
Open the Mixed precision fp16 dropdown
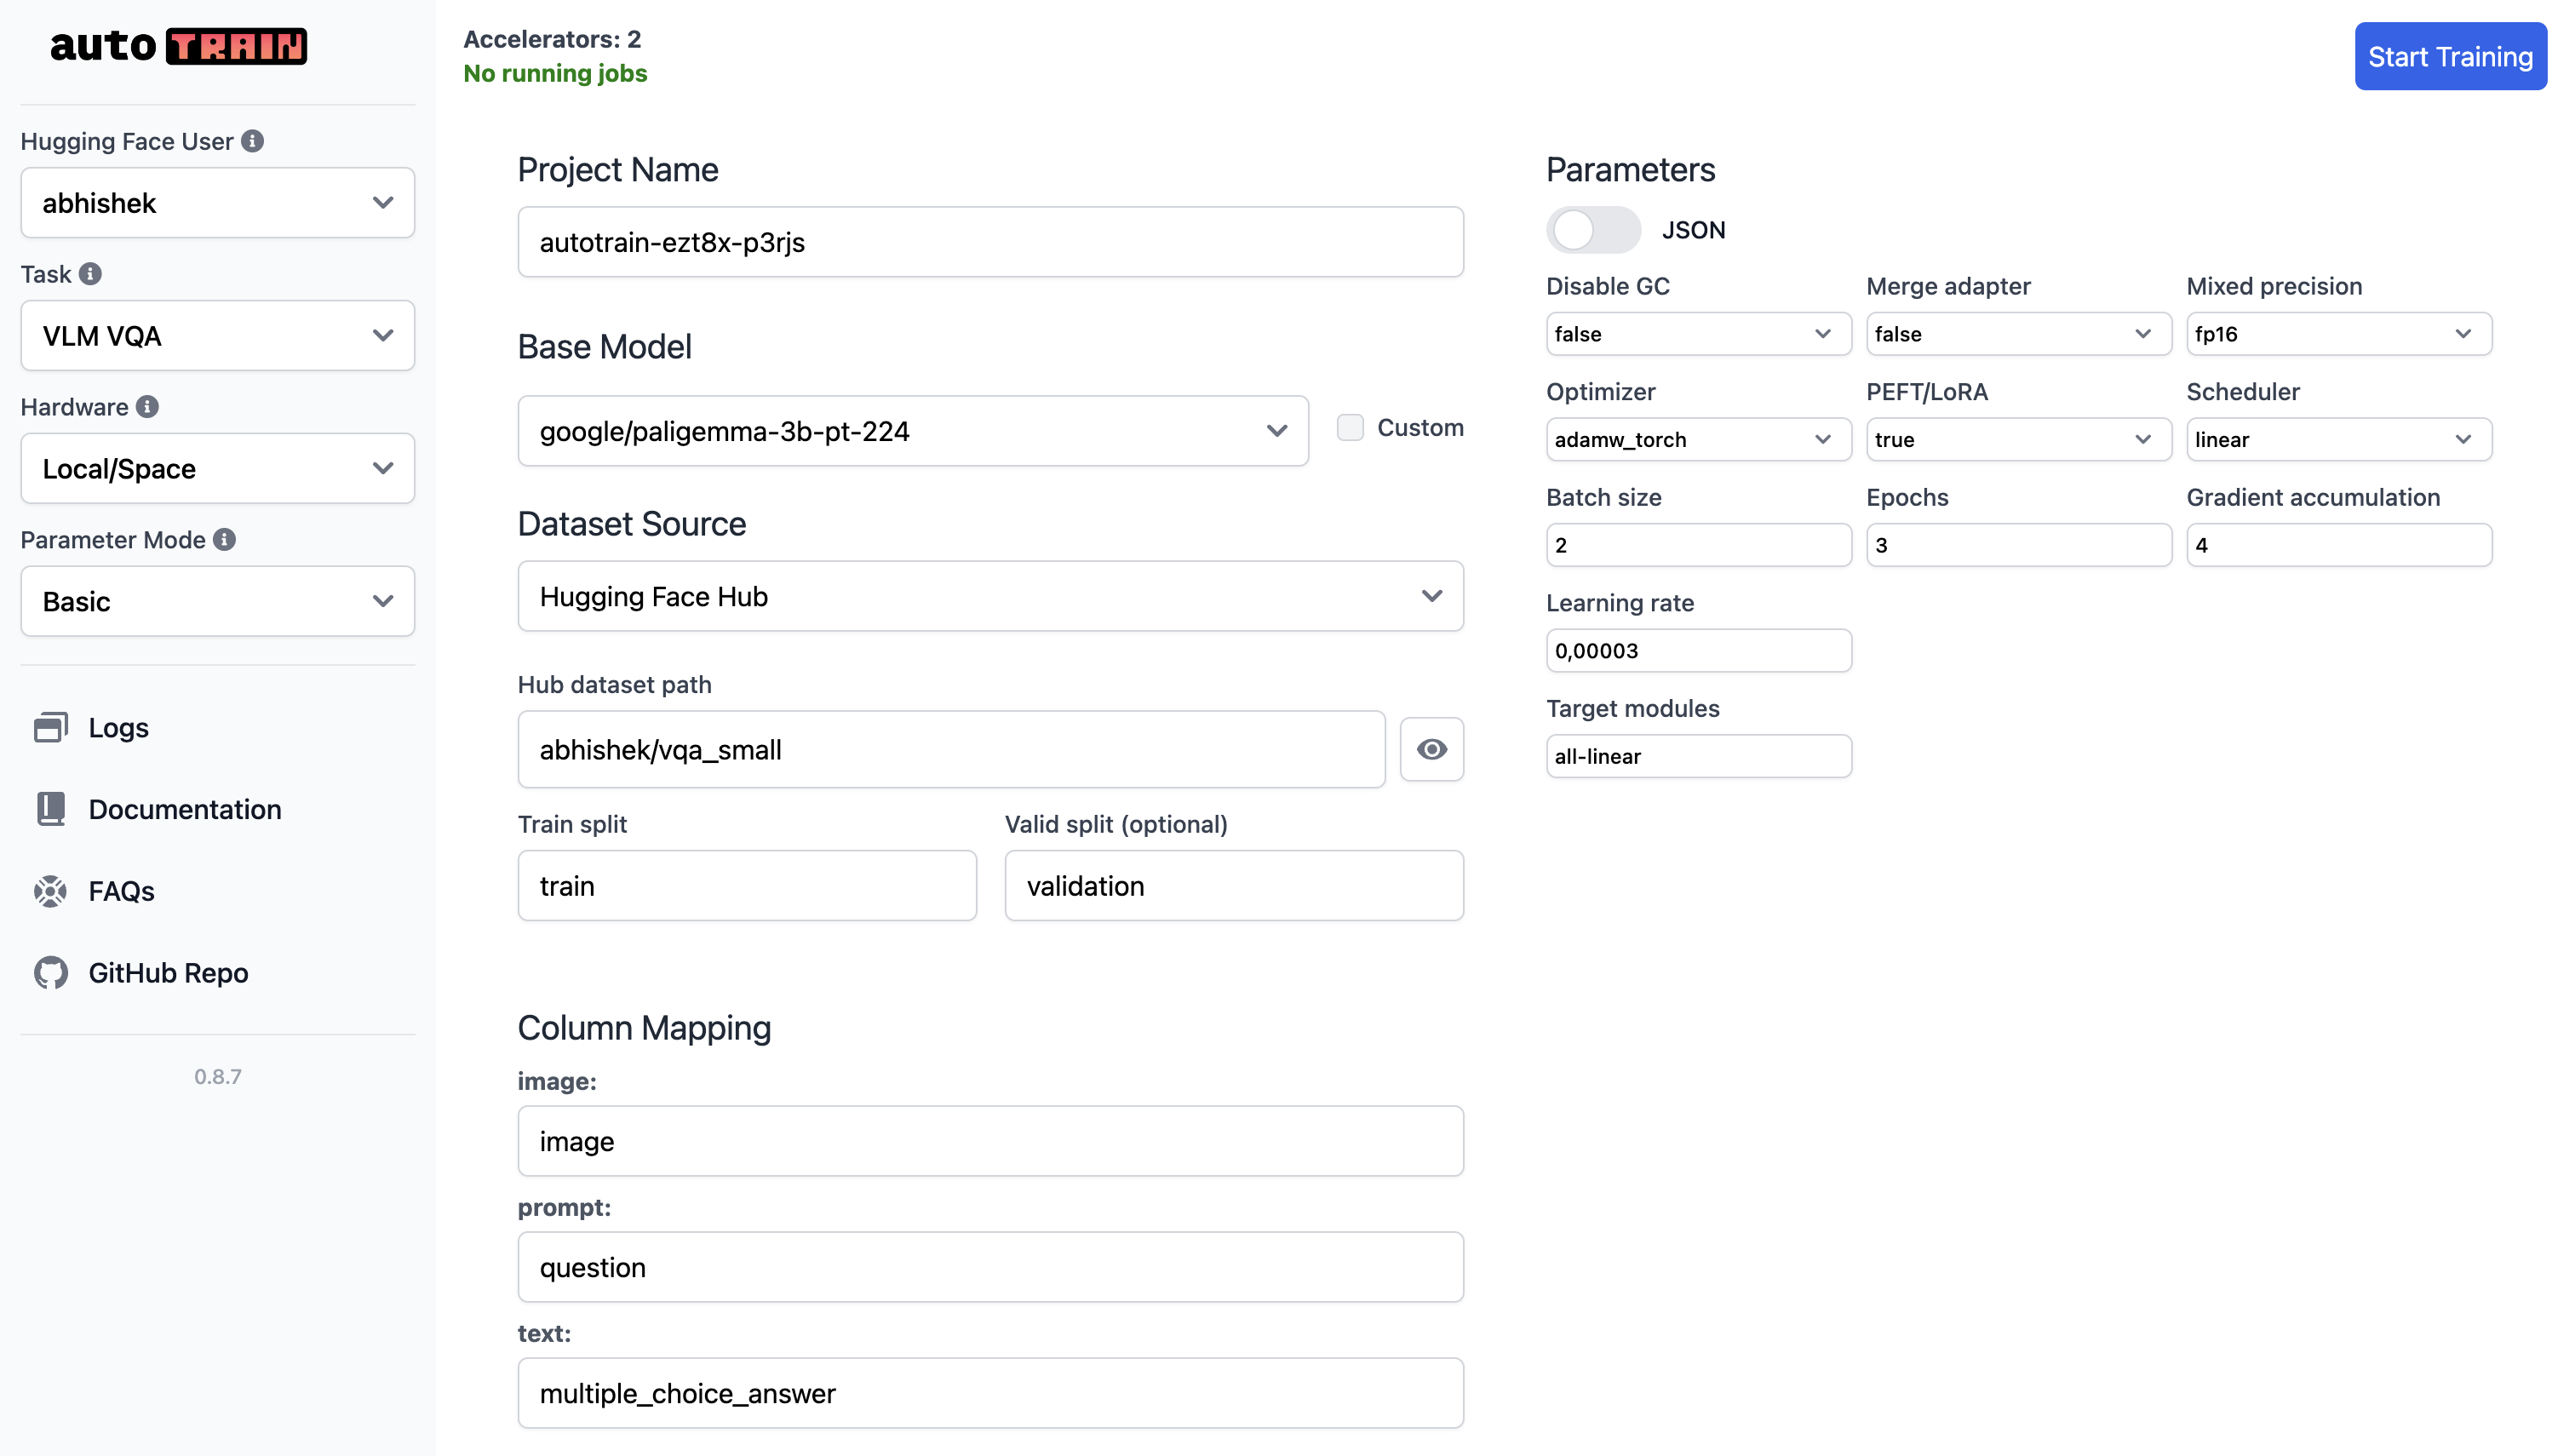pyautogui.click(x=2337, y=334)
